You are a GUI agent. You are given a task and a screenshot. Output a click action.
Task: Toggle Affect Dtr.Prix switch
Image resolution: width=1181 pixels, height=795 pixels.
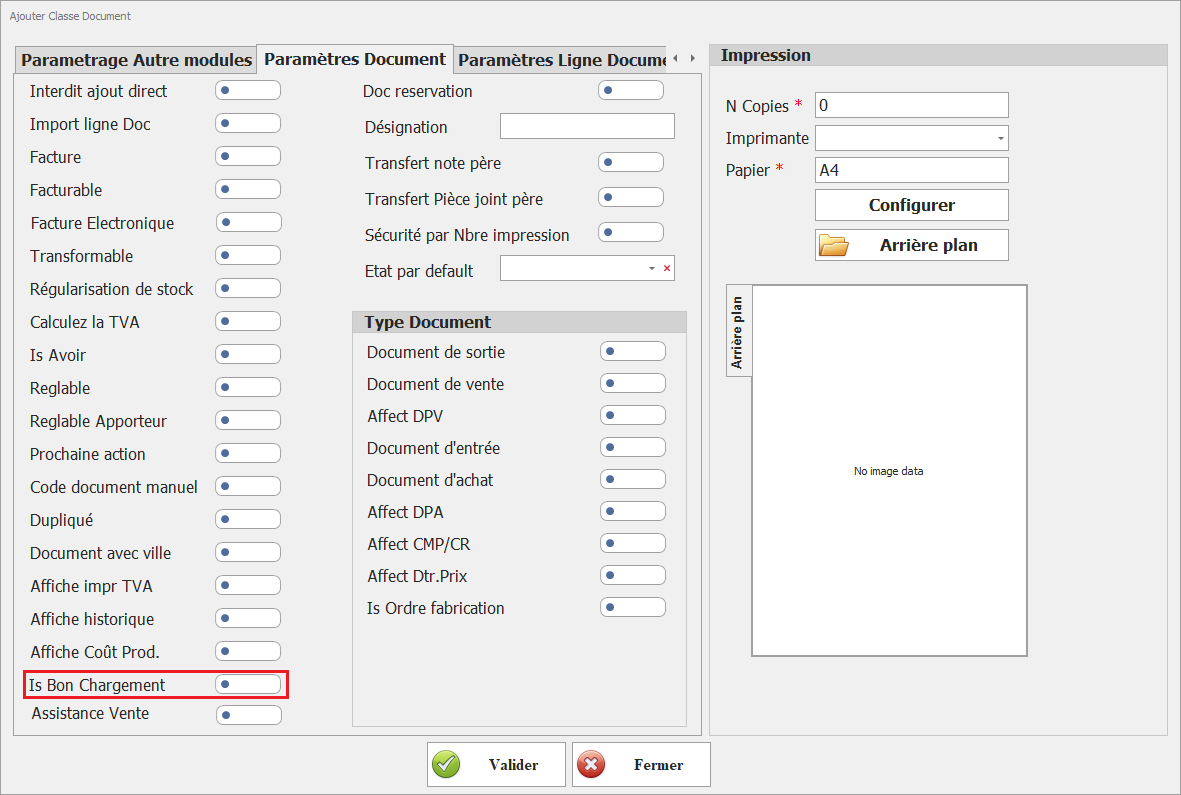(633, 576)
